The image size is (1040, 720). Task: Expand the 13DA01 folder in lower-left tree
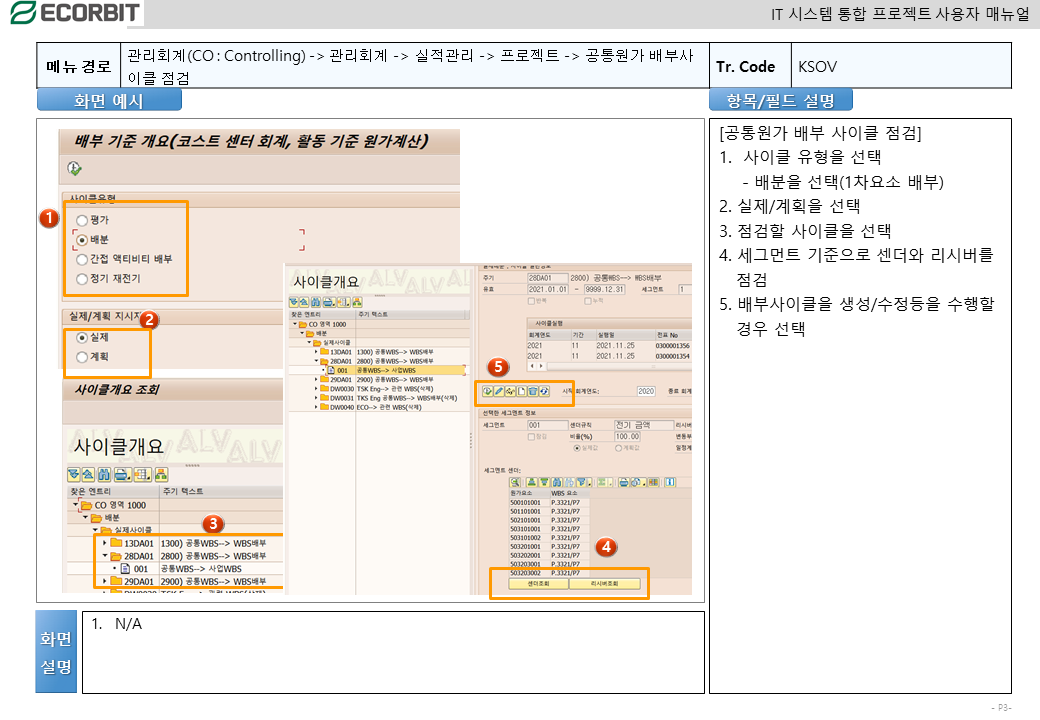point(104,543)
